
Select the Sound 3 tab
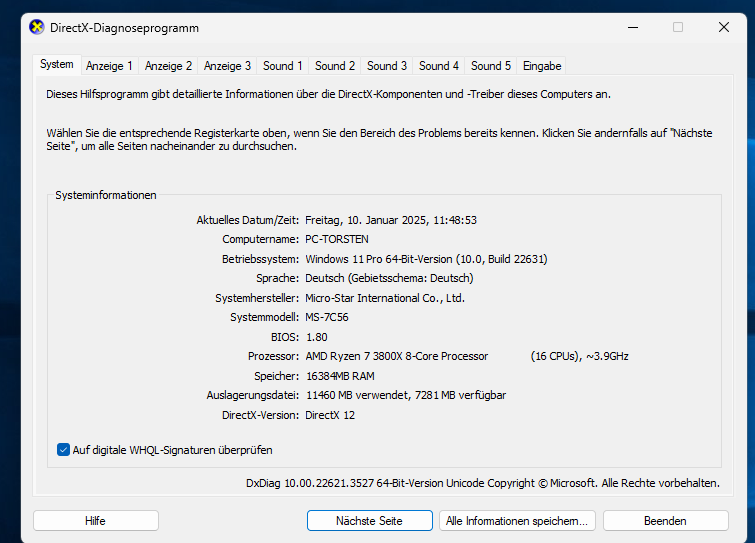click(x=387, y=66)
